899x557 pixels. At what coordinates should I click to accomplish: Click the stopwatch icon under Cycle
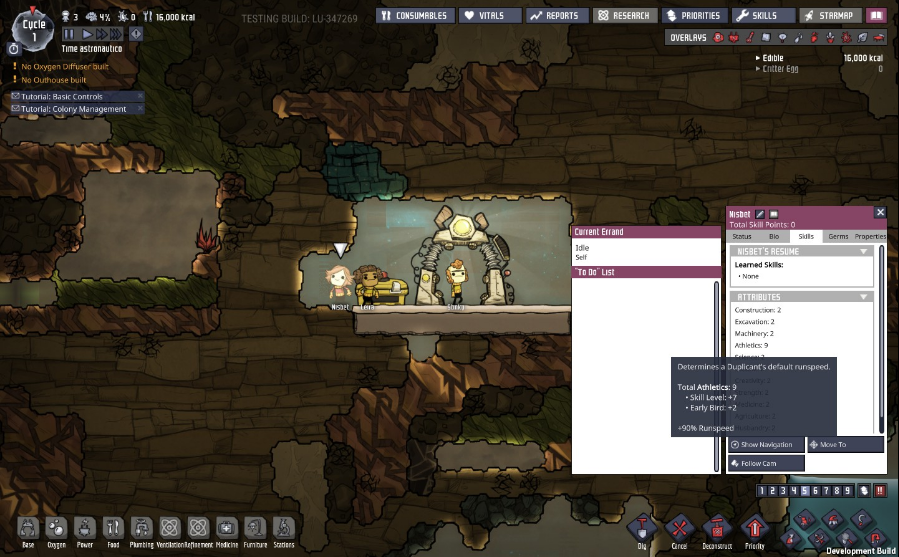pos(13,49)
